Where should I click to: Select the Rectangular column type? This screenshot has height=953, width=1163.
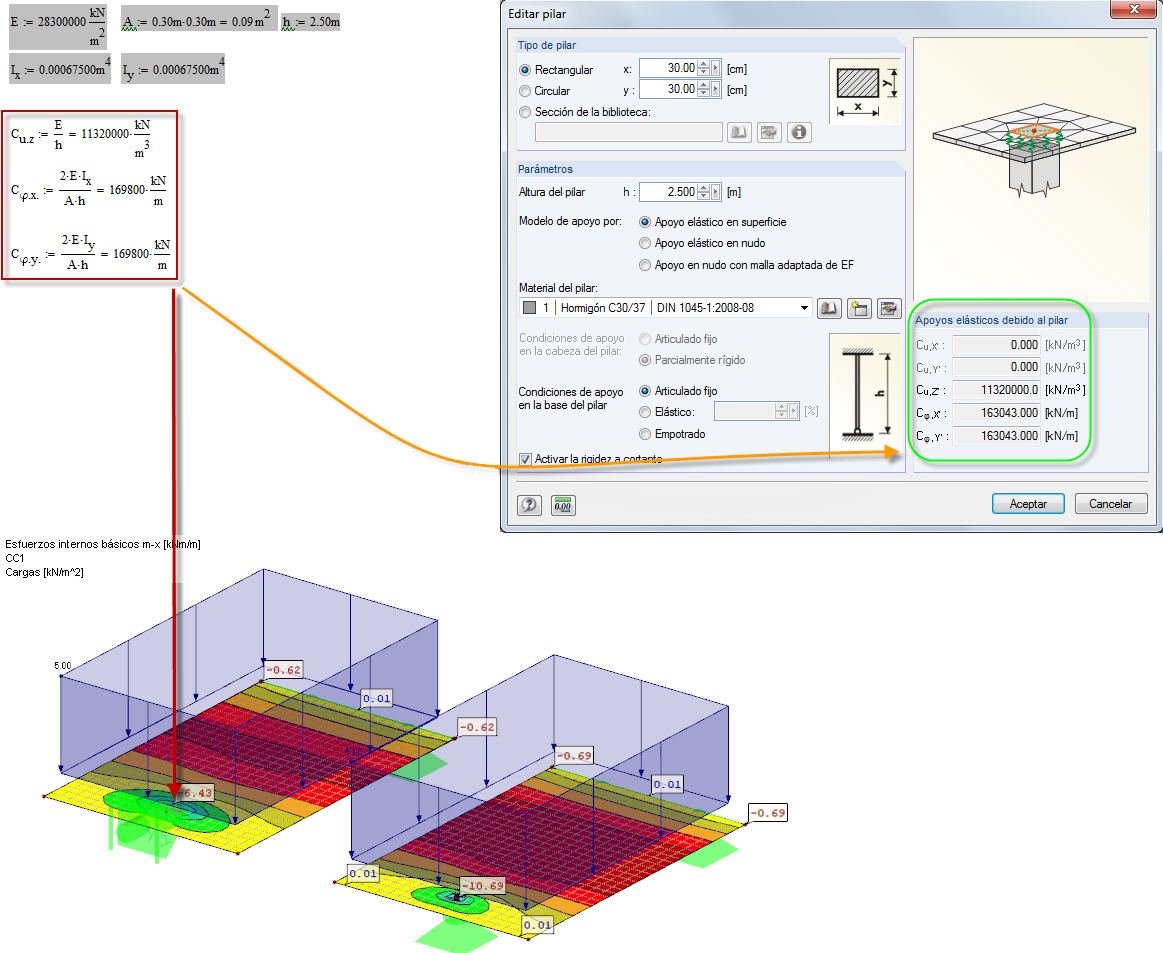525,70
